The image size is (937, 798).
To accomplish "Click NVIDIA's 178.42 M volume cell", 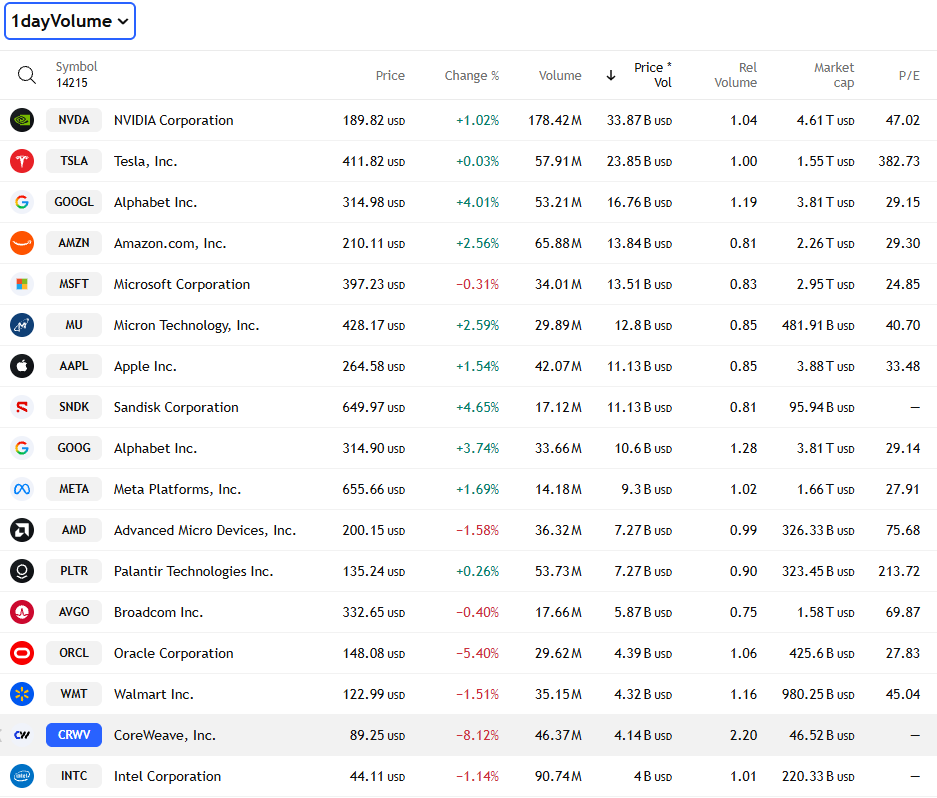I will (555, 120).
